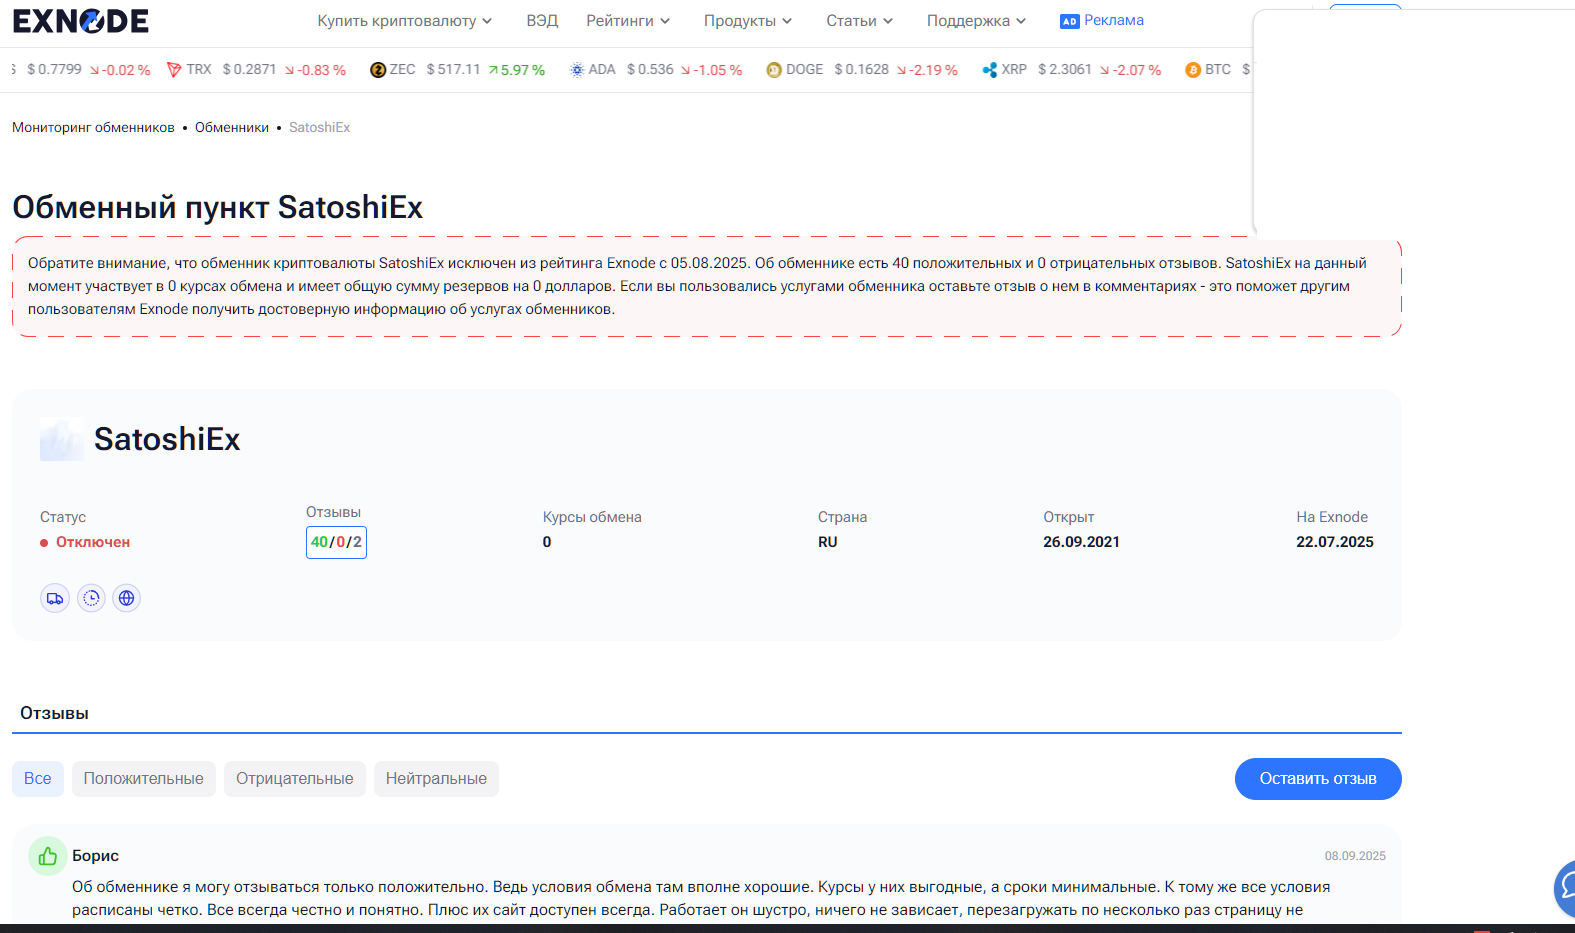Image resolution: width=1575 pixels, height=933 pixels.
Task: Click the delivery truck icon under SatoshiEx
Action: coord(55,598)
